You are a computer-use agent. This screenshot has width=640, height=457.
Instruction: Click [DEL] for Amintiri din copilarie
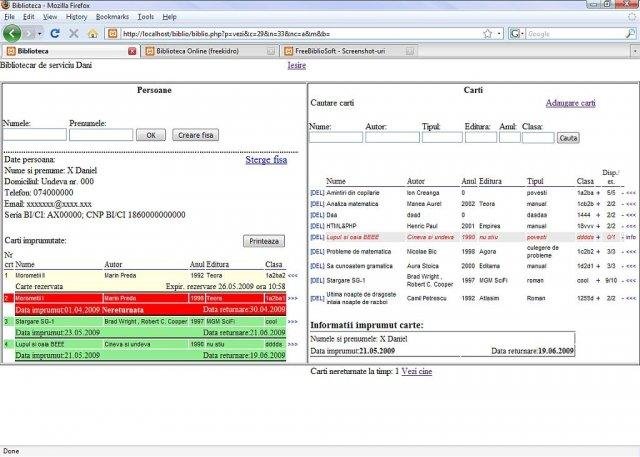[317, 193]
